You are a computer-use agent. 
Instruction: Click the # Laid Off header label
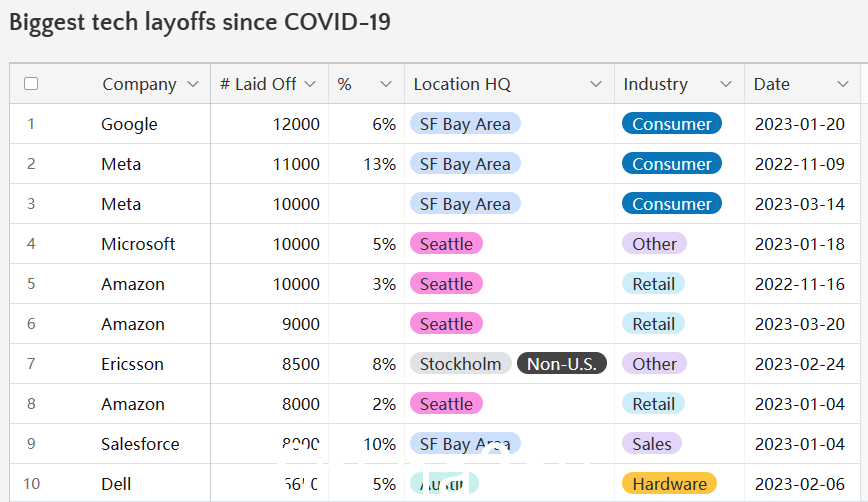(x=258, y=84)
